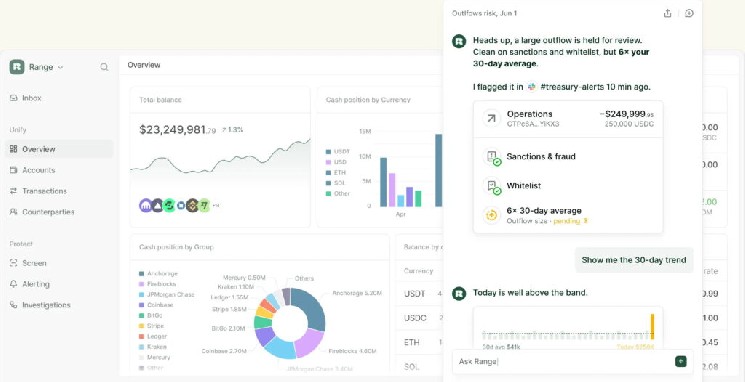The width and height of the screenshot is (745, 382).
Task: Click the Accounts wallet icon
Action: click(13, 170)
